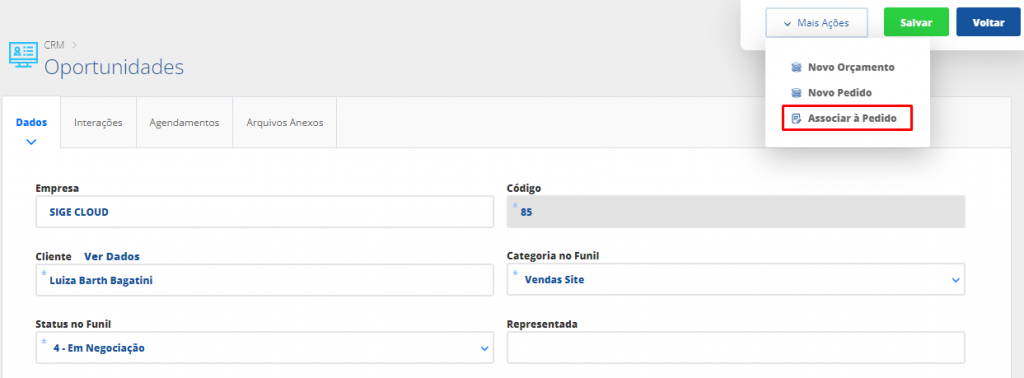Click the Código field showing 85
Image resolution: width=1024 pixels, height=378 pixels.
[x=736, y=212]
